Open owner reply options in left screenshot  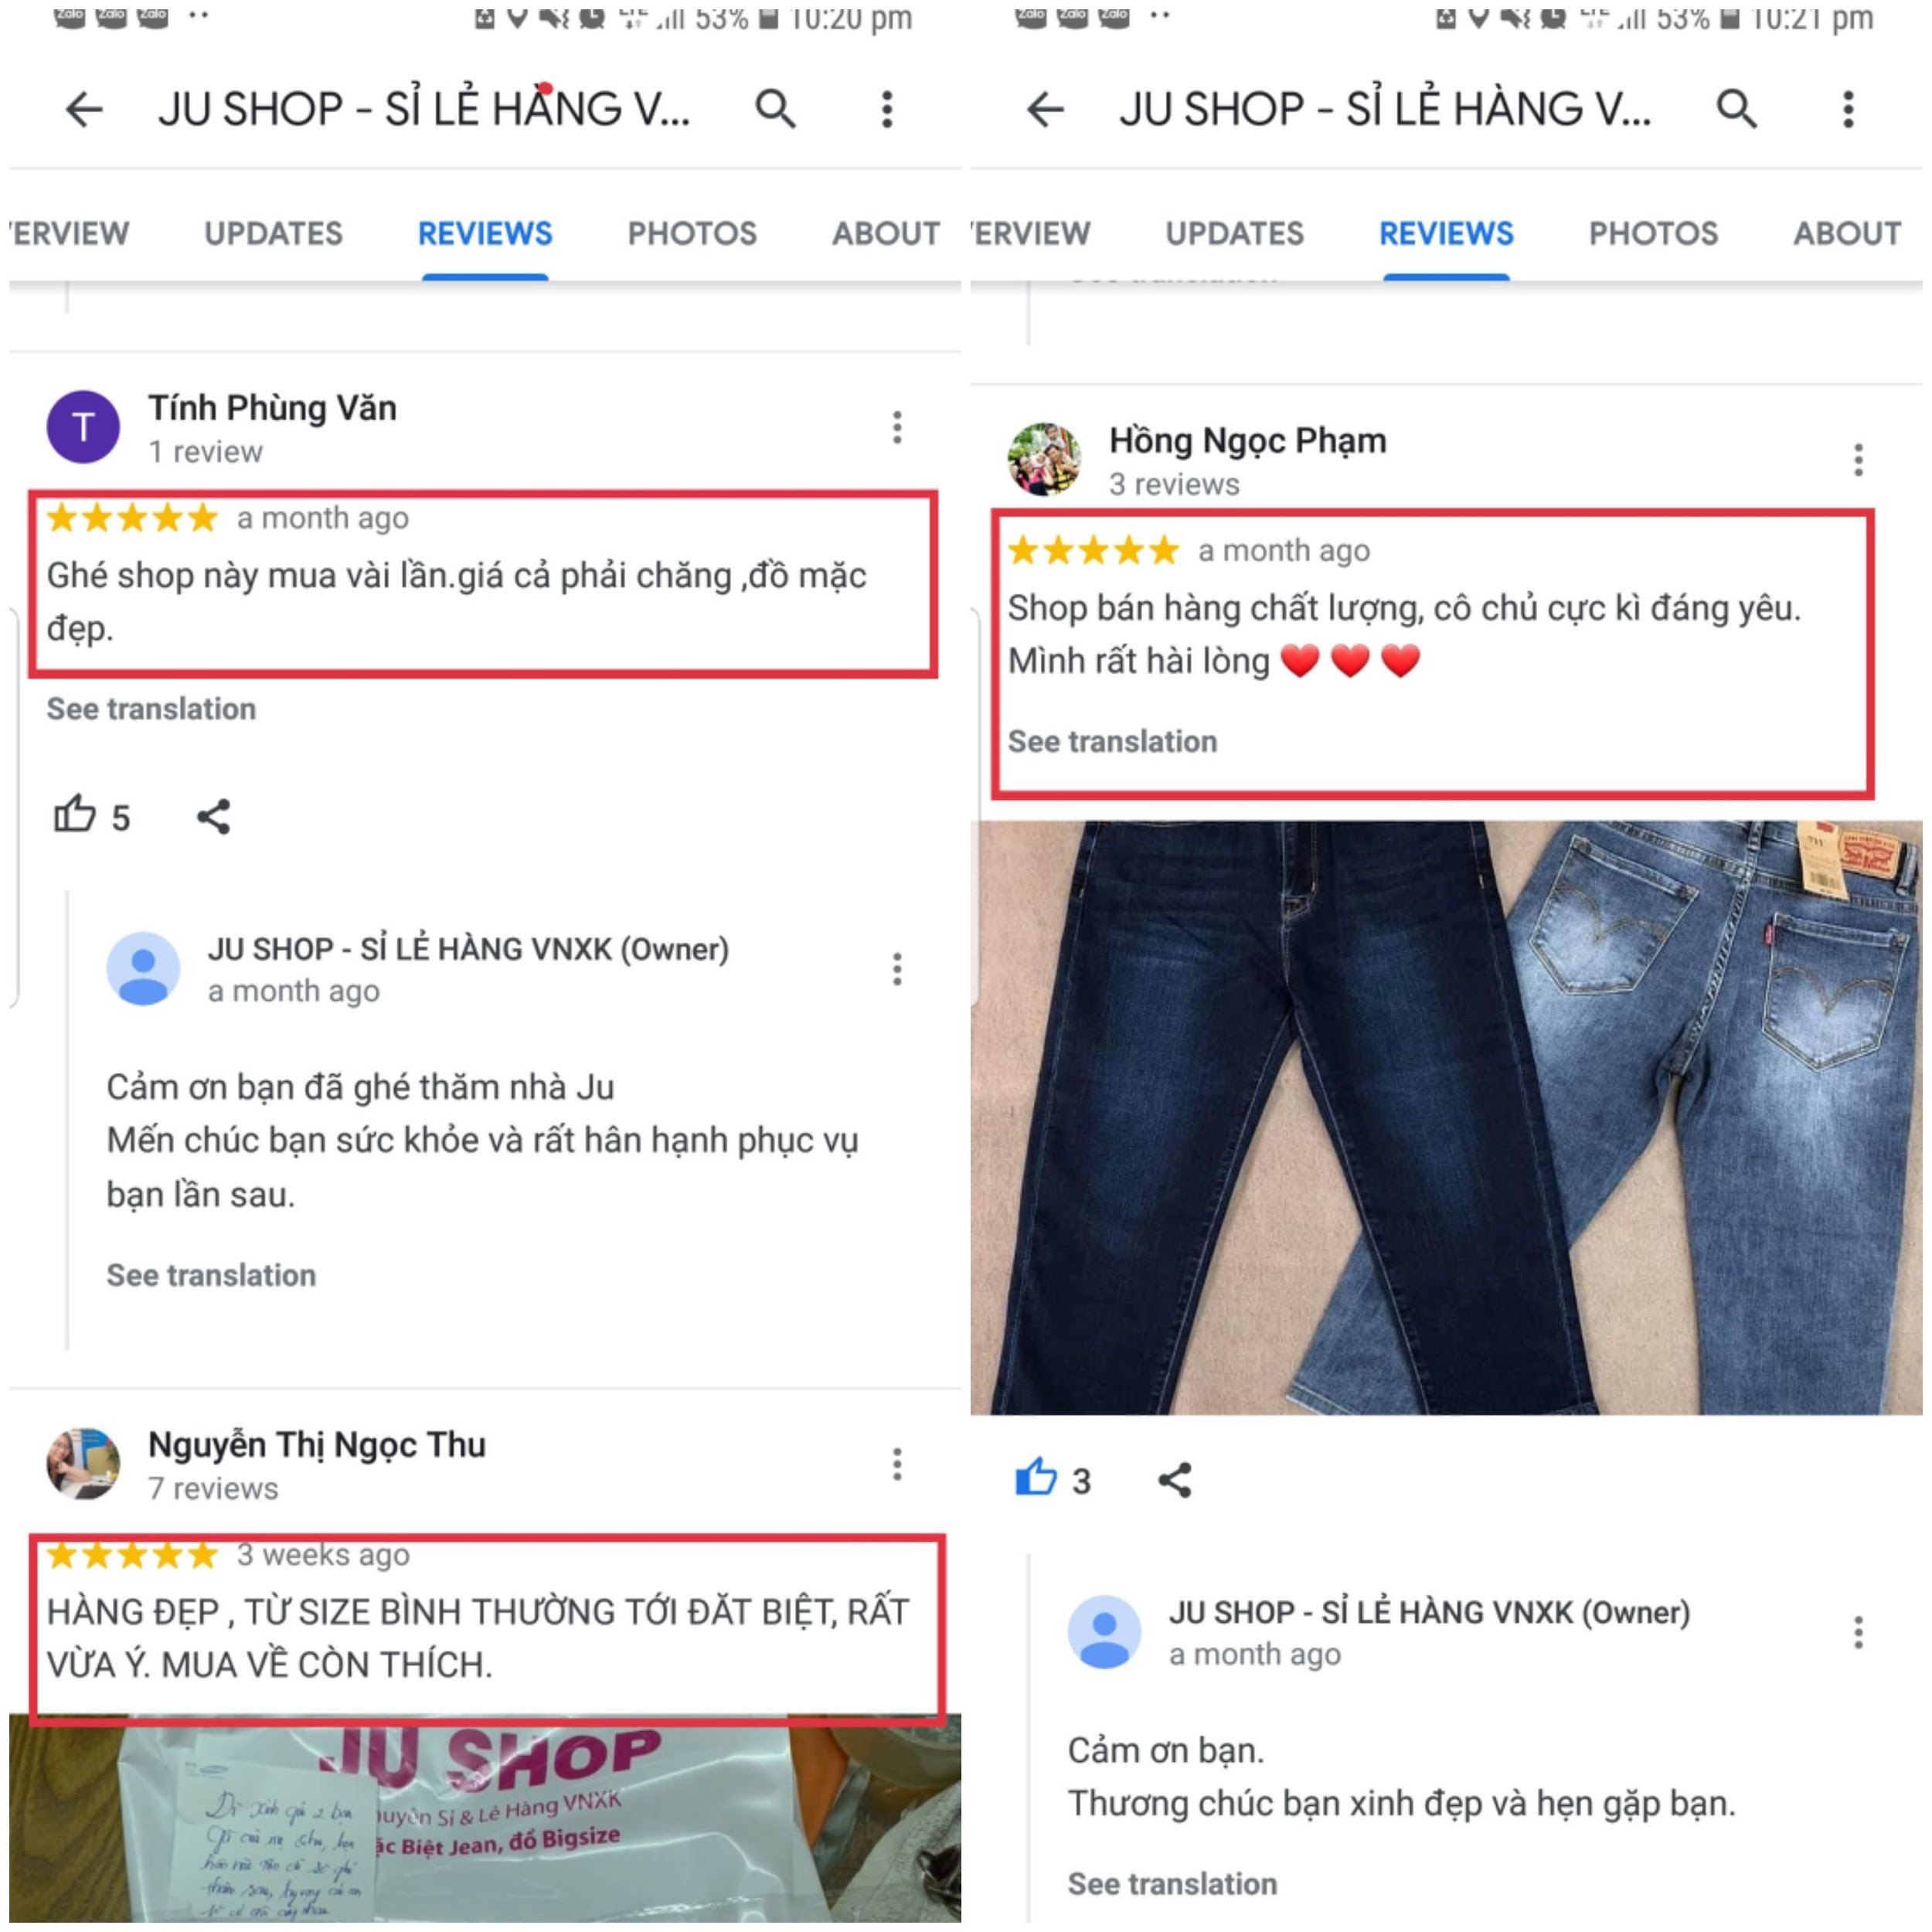tap(897, 969)
